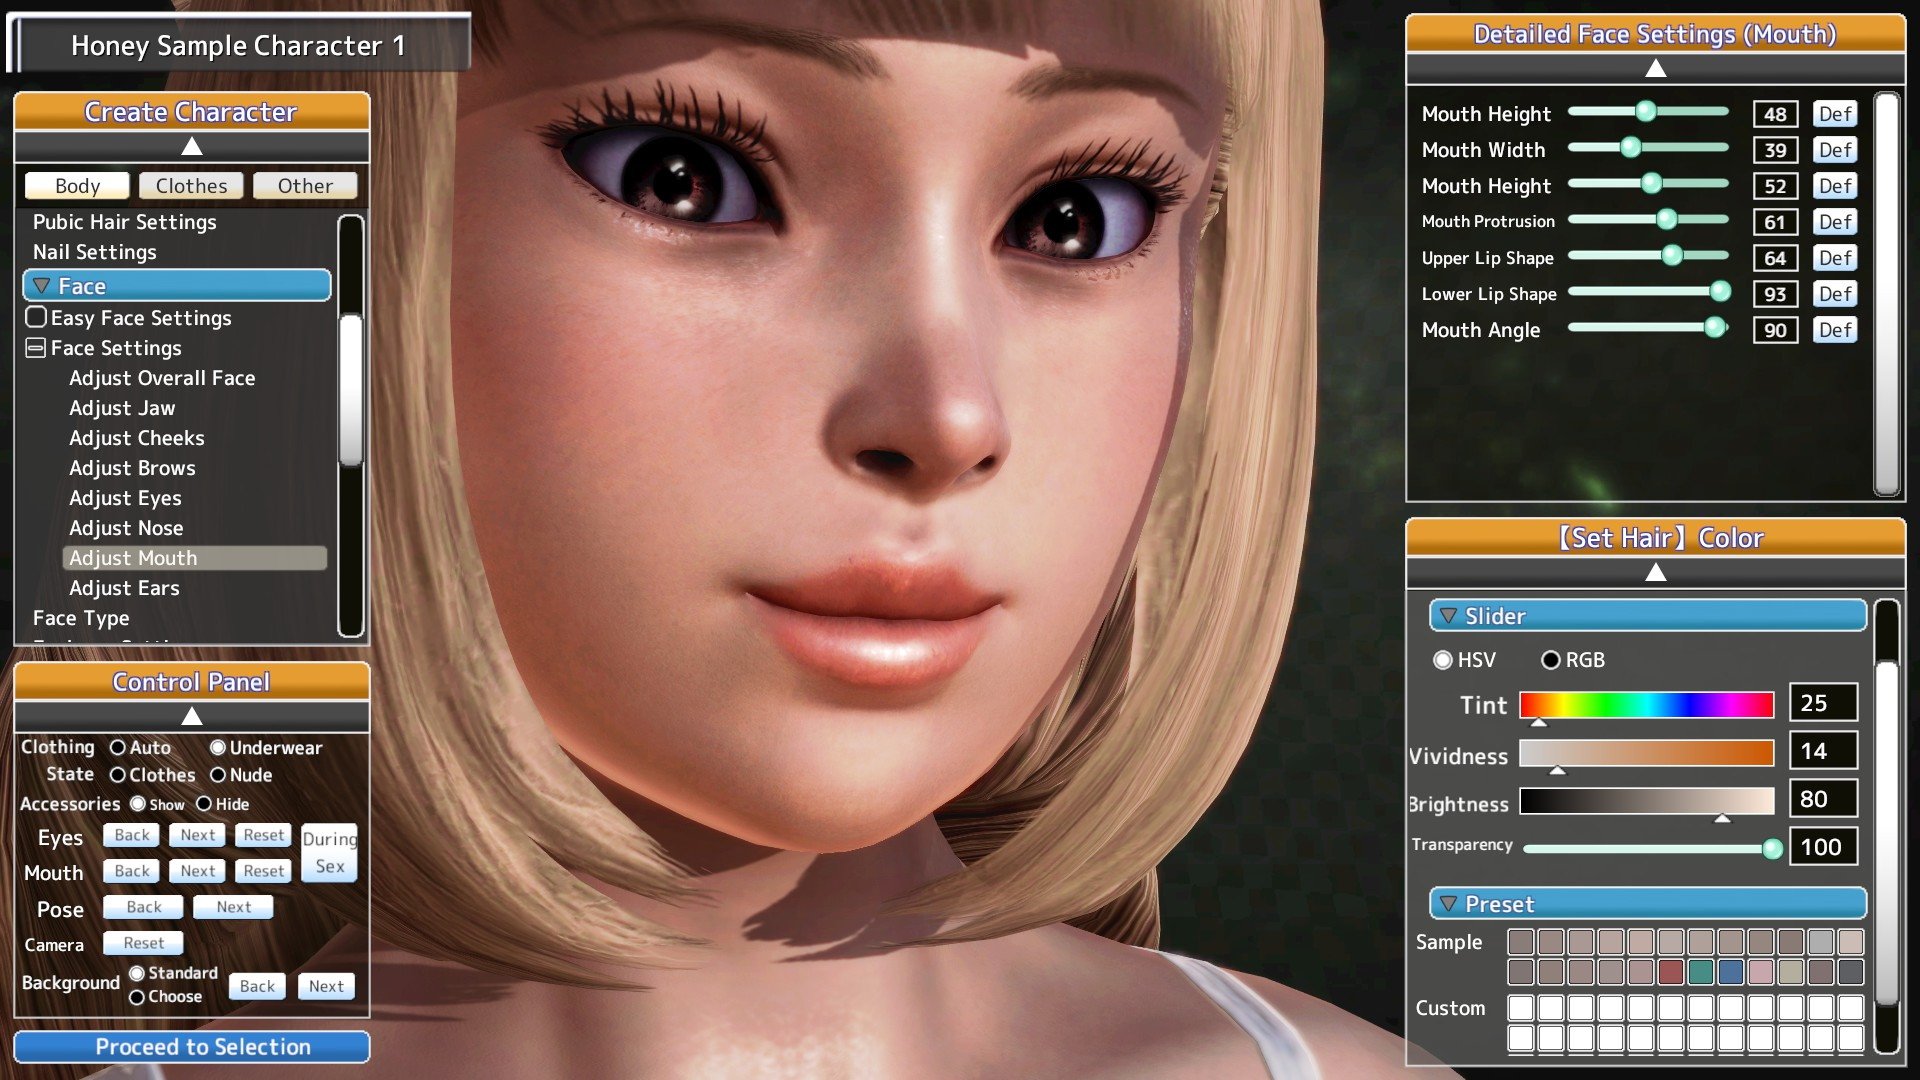
Task: Open the Other tab
Action: coord(305,186)
